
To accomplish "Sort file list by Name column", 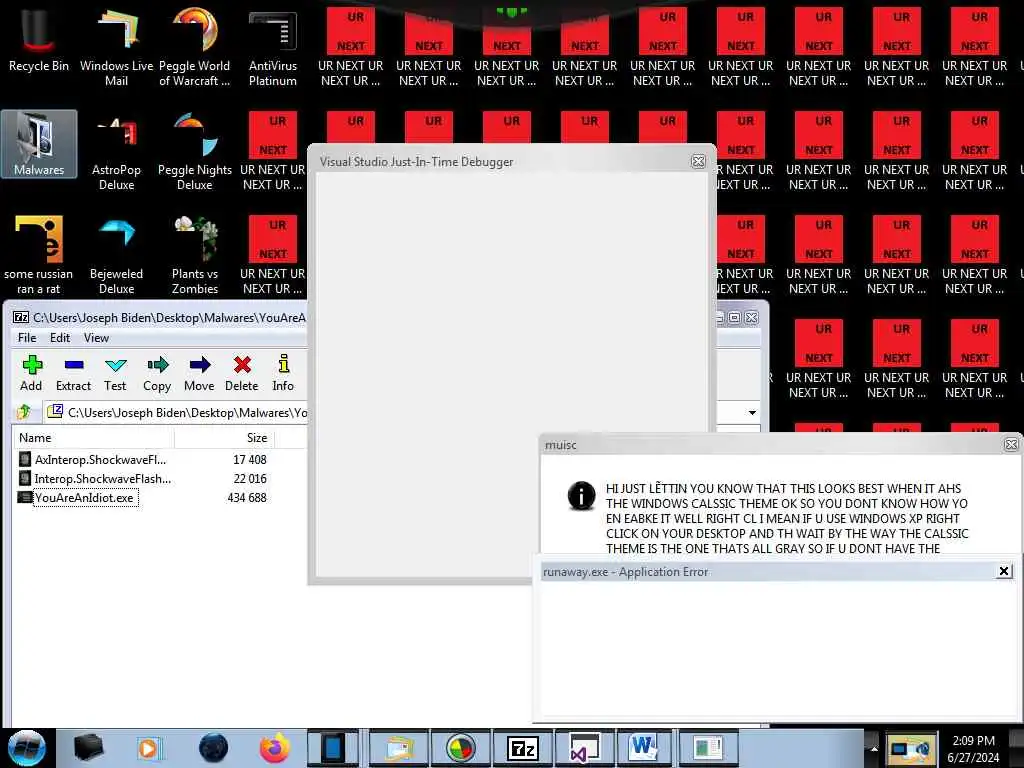I will click(93, 438).
